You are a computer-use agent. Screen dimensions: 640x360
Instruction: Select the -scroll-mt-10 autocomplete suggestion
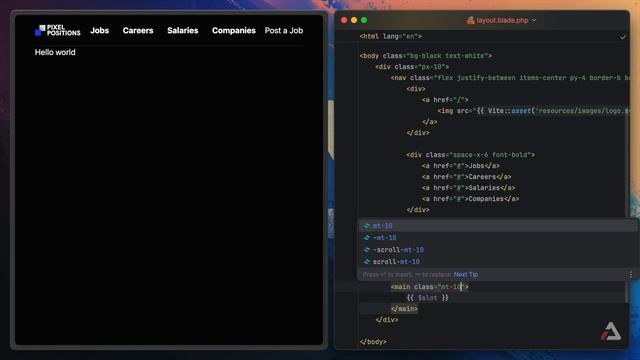(498, 249)
